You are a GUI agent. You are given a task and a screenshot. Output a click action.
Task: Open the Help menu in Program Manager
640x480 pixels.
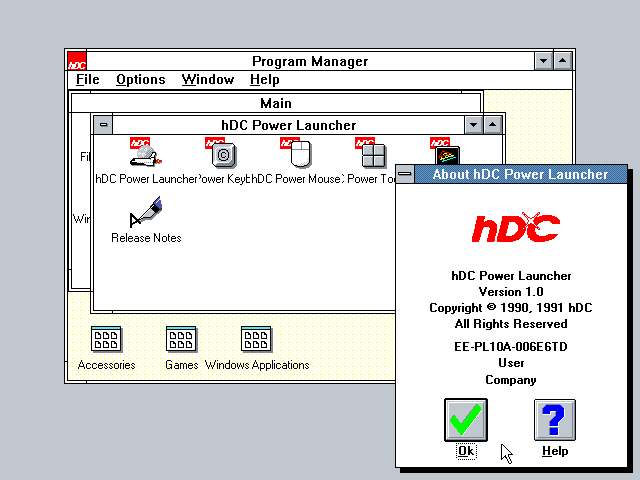tap(264, 80)
